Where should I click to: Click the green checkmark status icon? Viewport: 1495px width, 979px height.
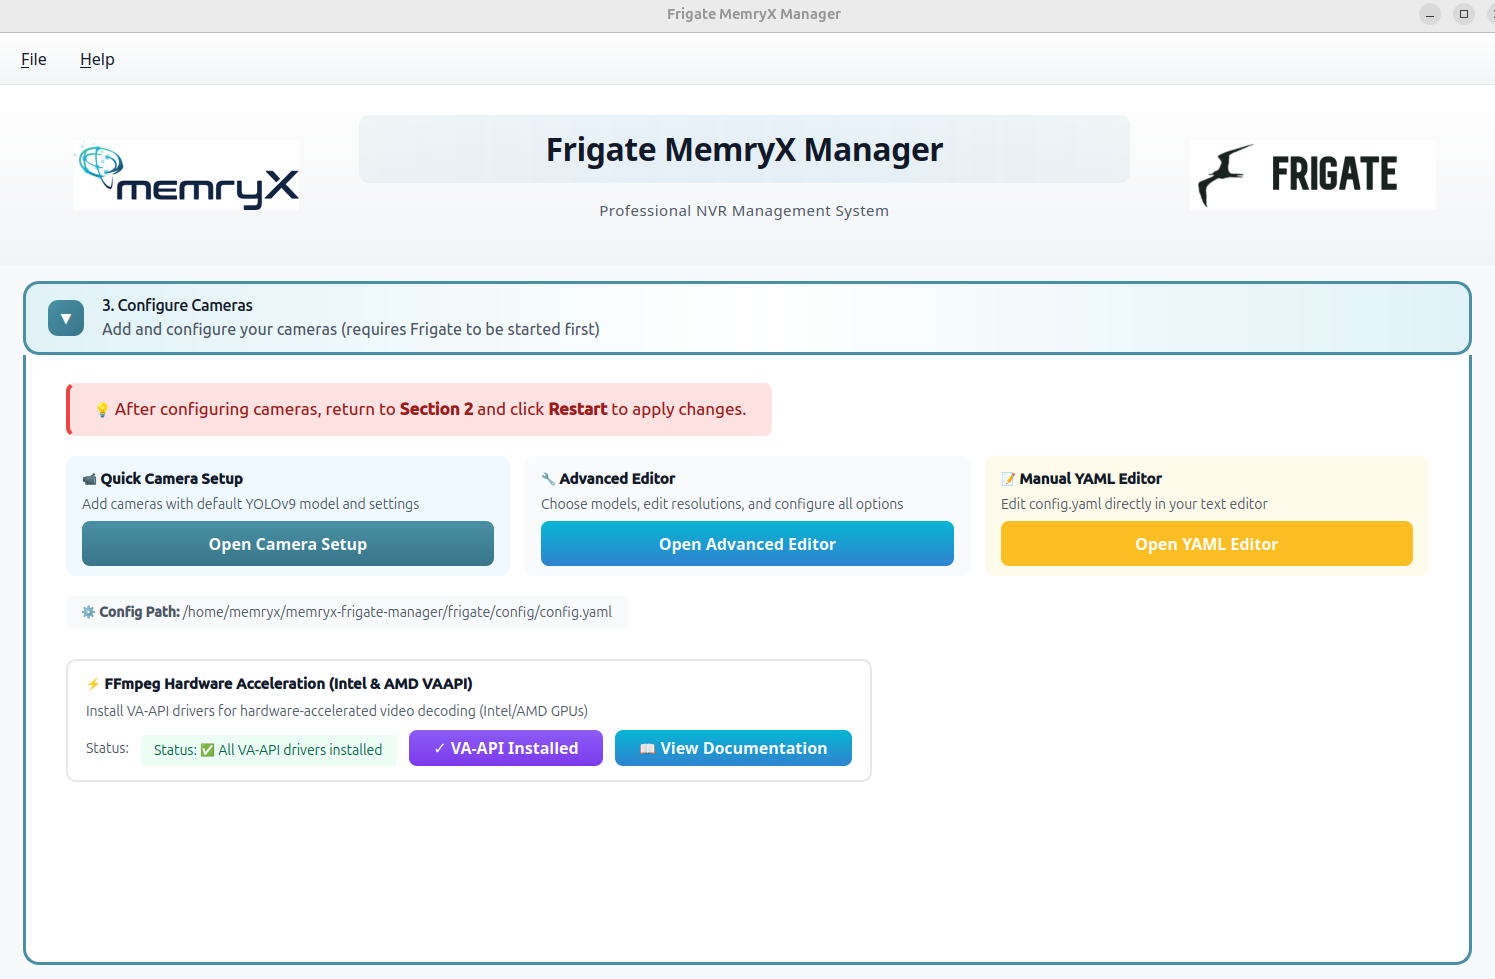[208, 750]
